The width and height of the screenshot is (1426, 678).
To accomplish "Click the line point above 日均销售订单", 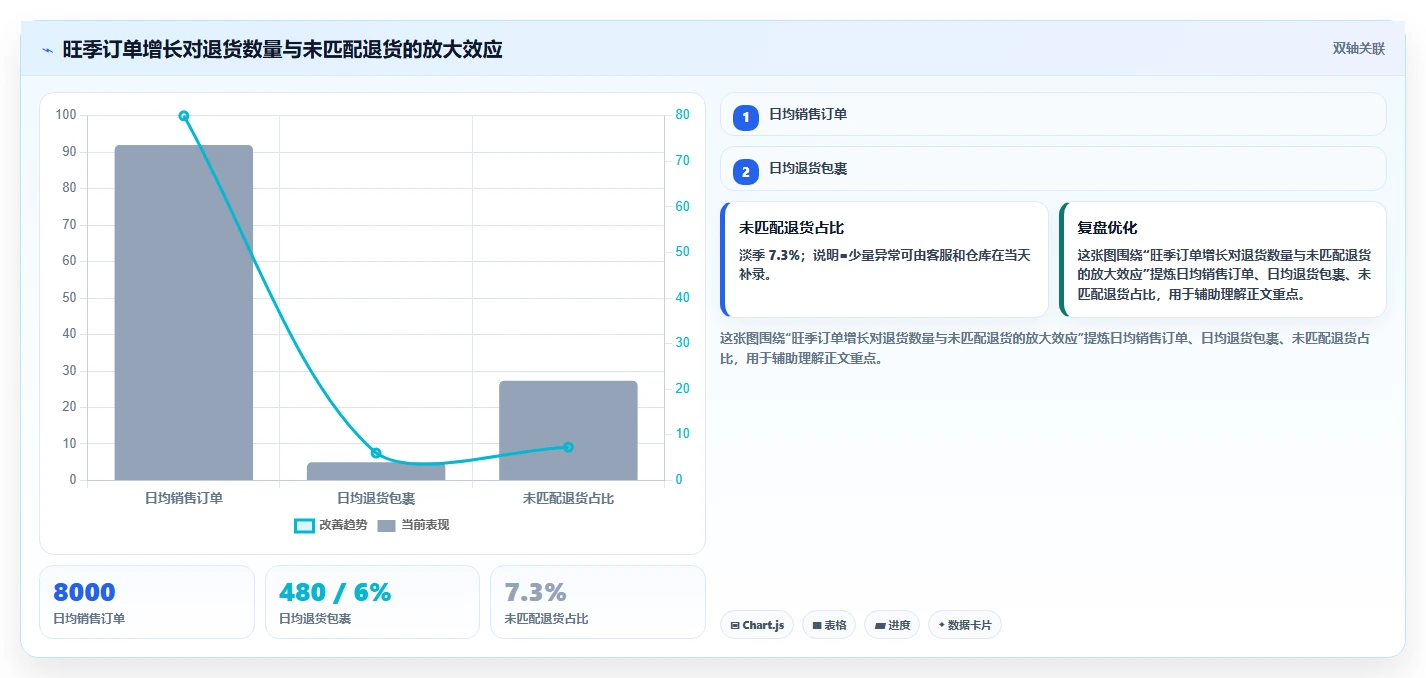I will point(184,116).
